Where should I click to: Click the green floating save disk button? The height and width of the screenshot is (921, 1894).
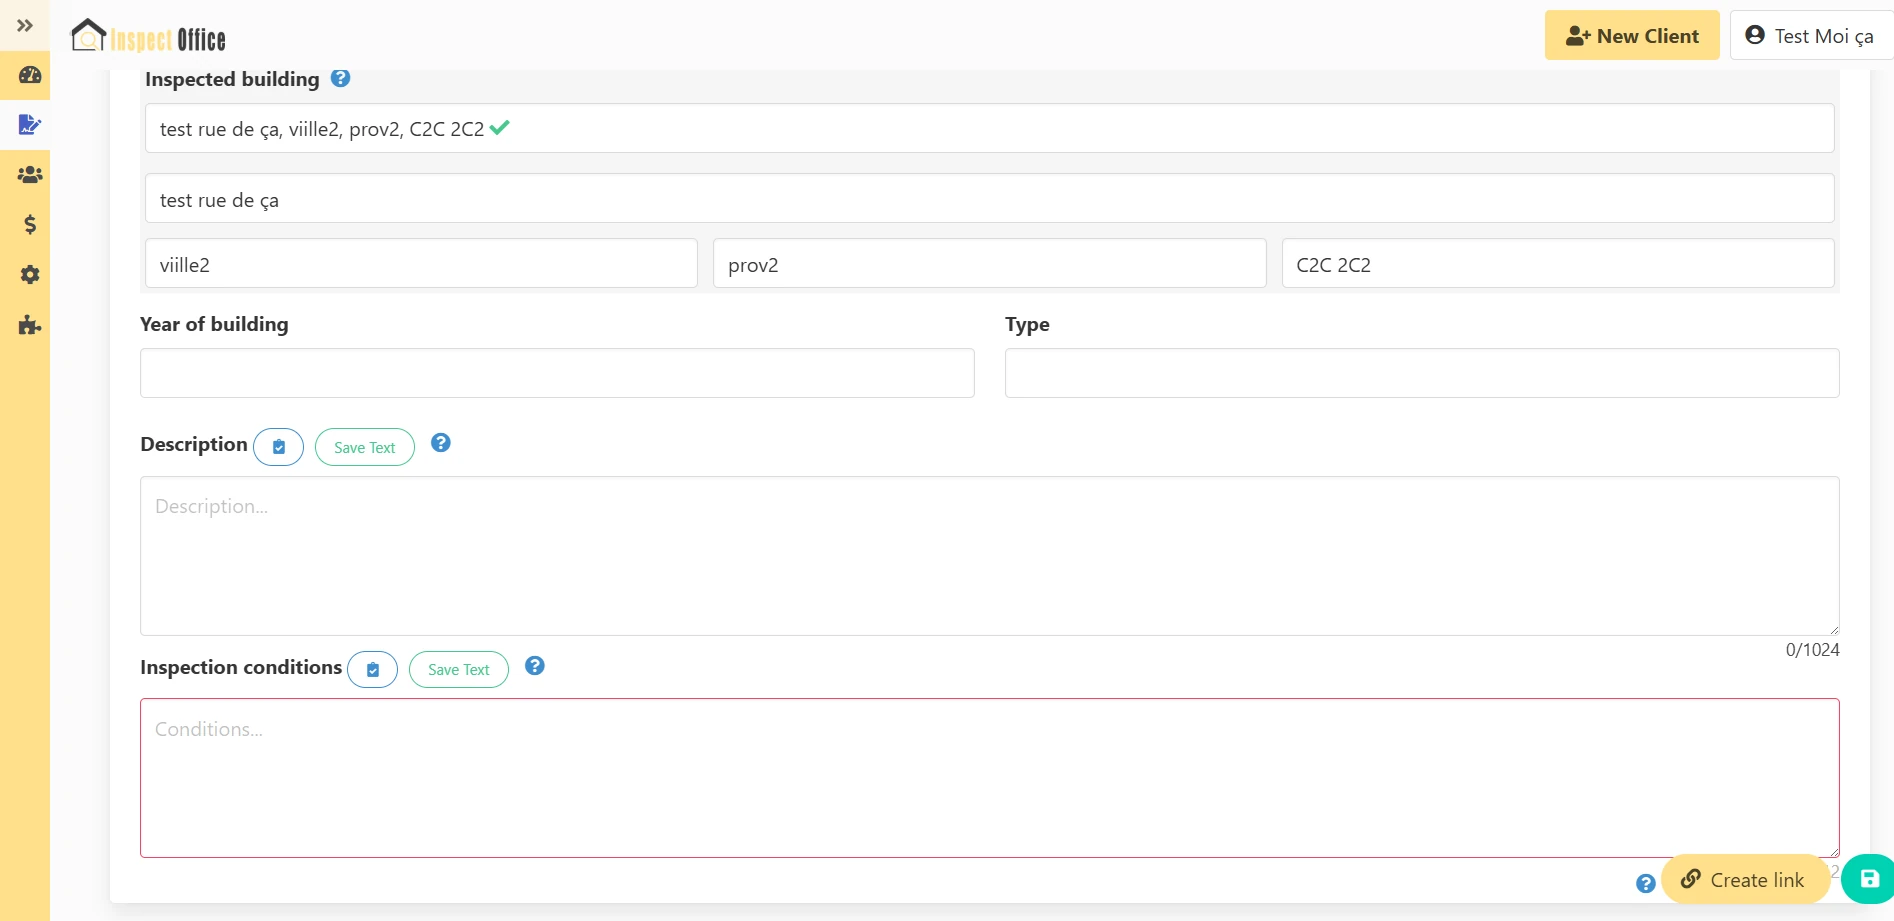[x=1868, y=879]
